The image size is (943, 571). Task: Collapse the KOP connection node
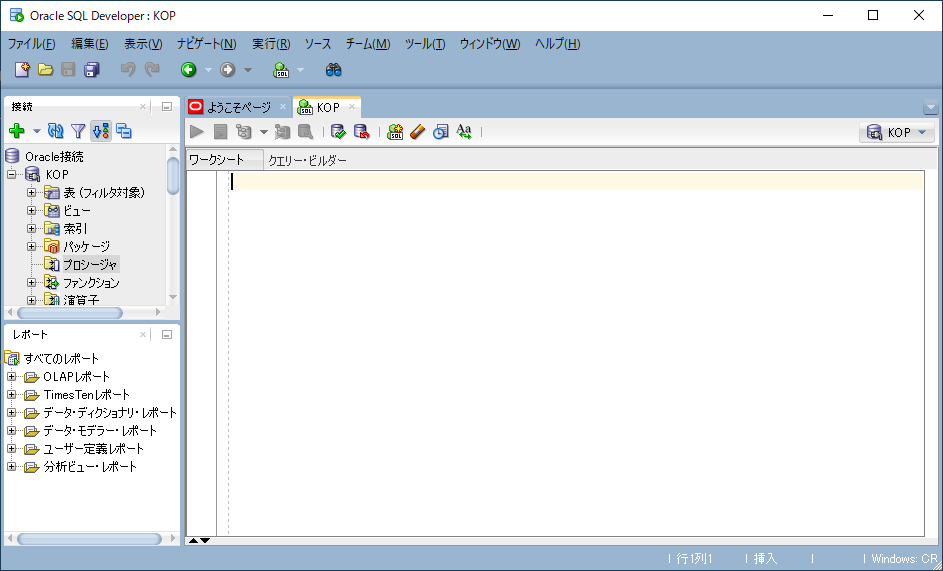[11, 174]
